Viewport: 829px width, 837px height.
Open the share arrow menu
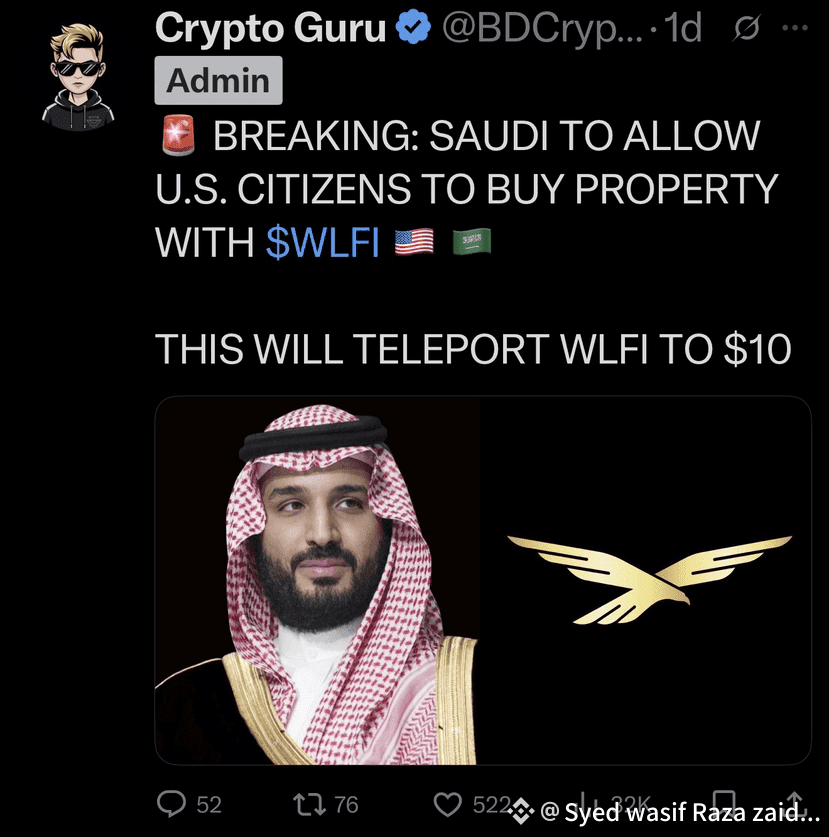pos(795,801)
